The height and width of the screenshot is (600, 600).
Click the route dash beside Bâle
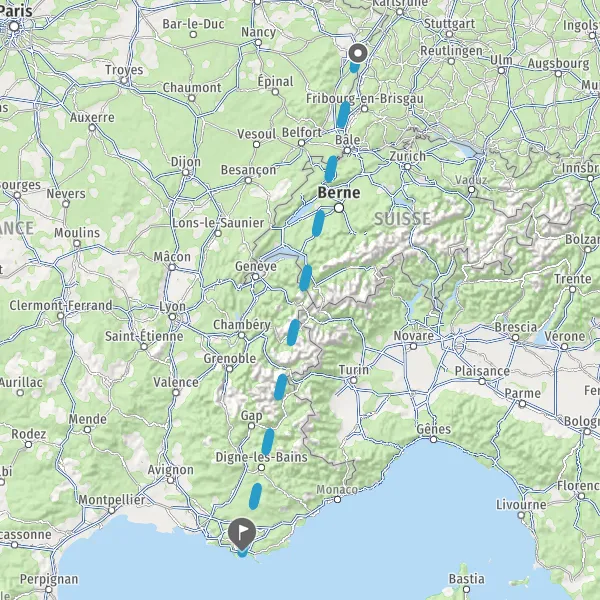pyautogui.click(x=331, y=169)
